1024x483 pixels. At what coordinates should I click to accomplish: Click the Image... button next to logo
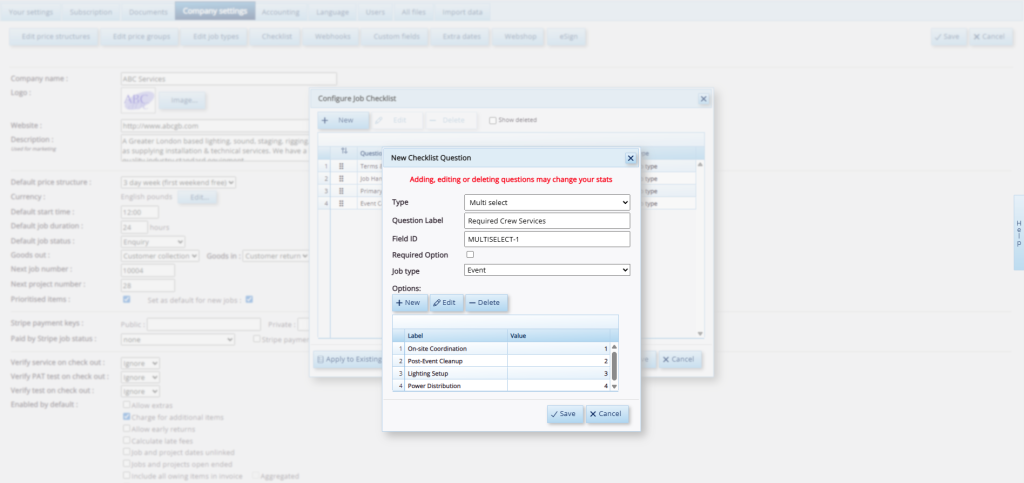(x=182, y=101)
